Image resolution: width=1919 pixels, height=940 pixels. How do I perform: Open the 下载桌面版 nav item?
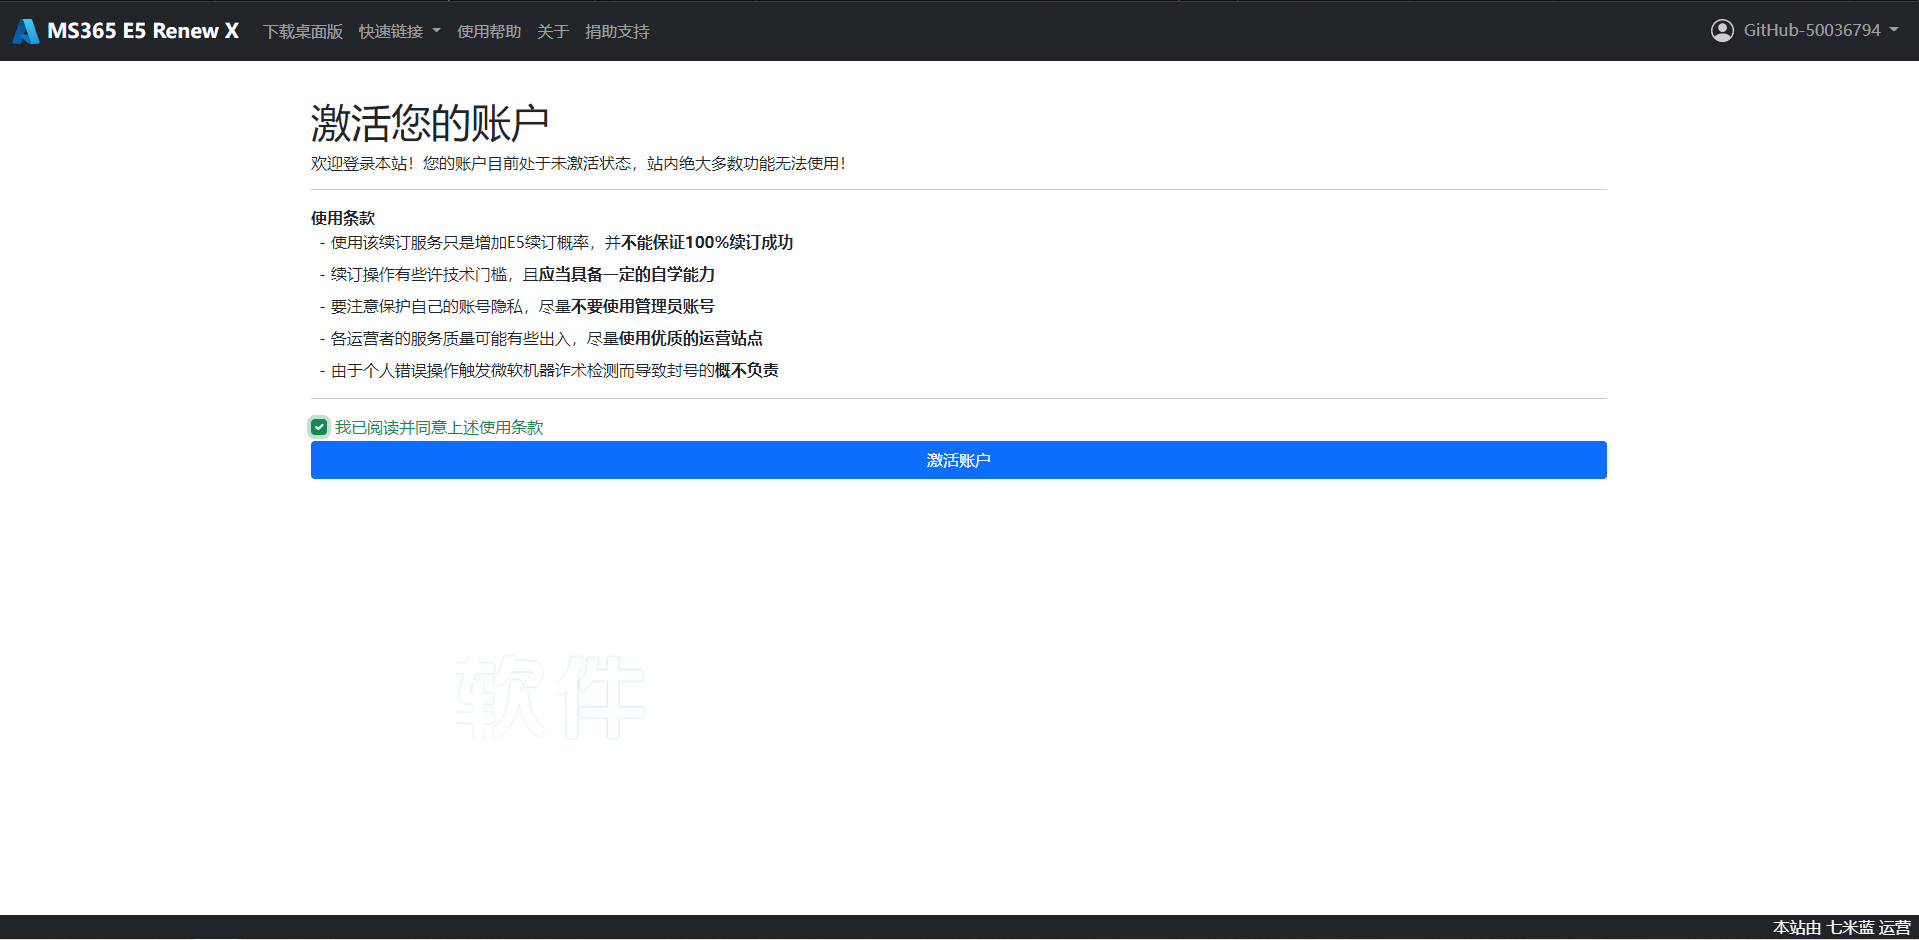302,32
